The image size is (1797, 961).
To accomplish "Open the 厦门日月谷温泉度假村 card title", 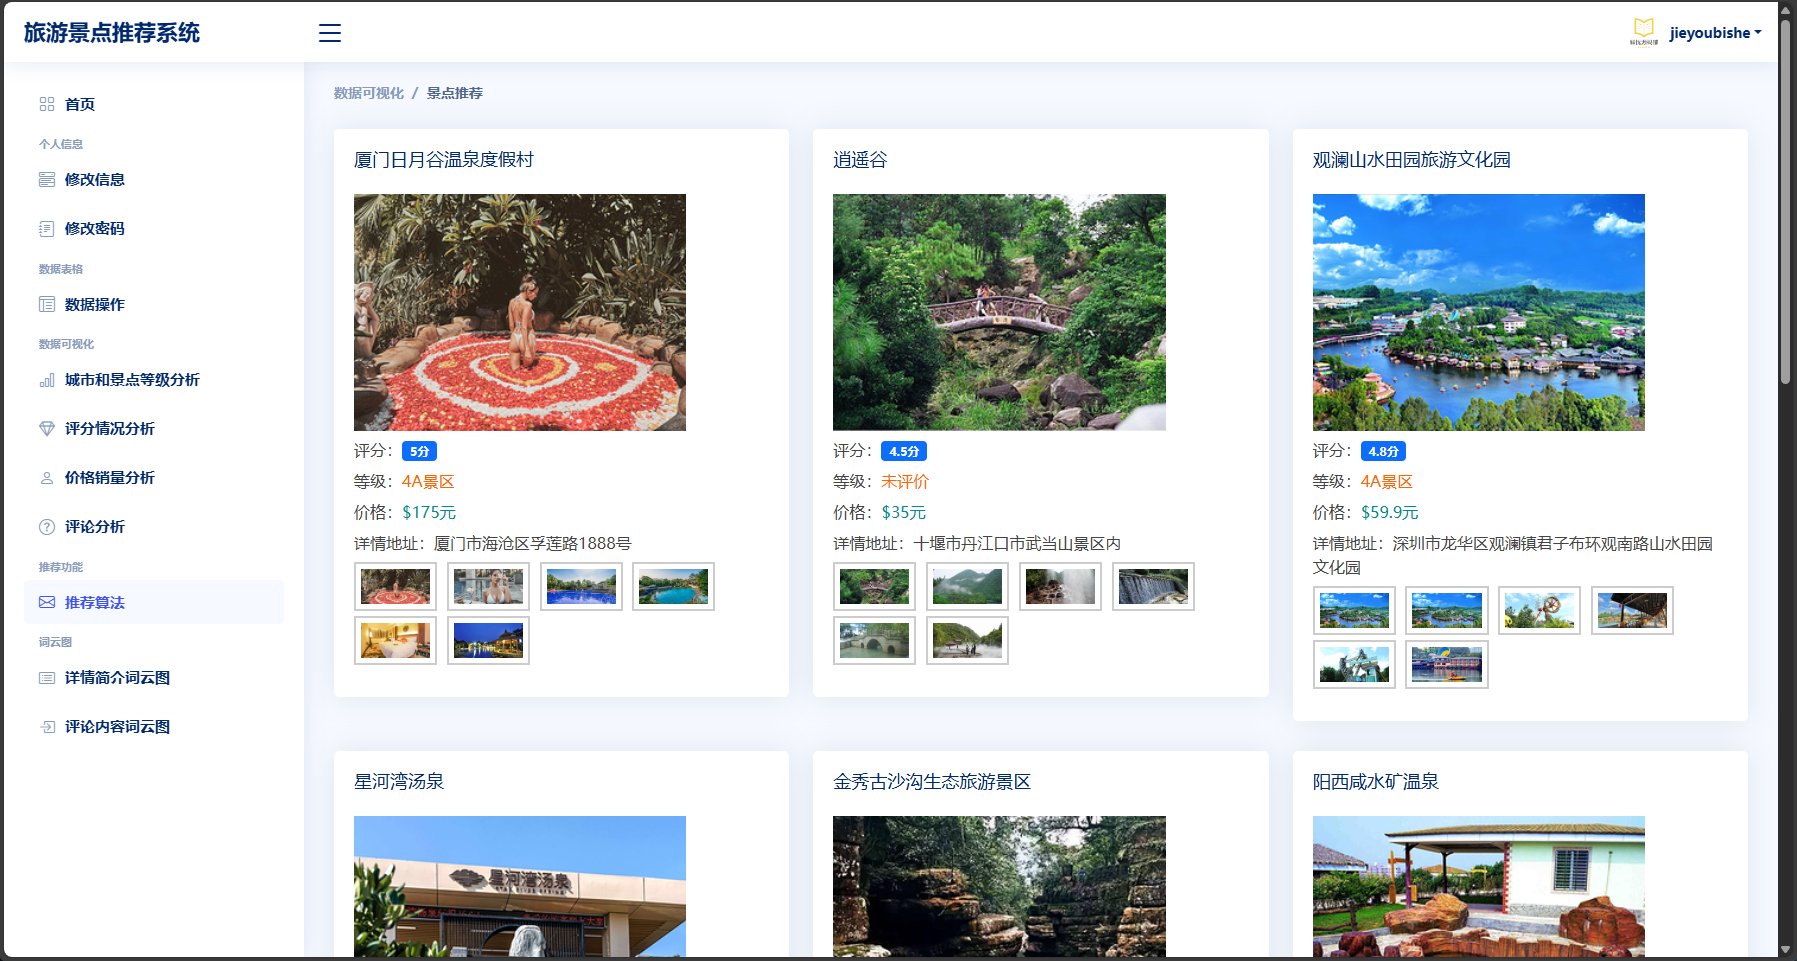I will coord(444,160).
